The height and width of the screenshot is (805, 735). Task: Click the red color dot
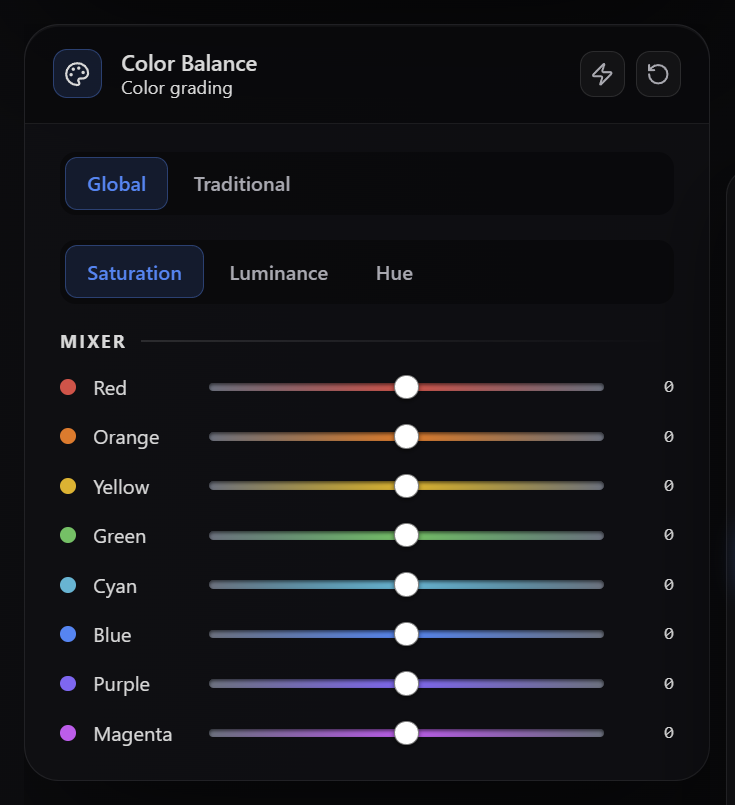tap(68, 387)
